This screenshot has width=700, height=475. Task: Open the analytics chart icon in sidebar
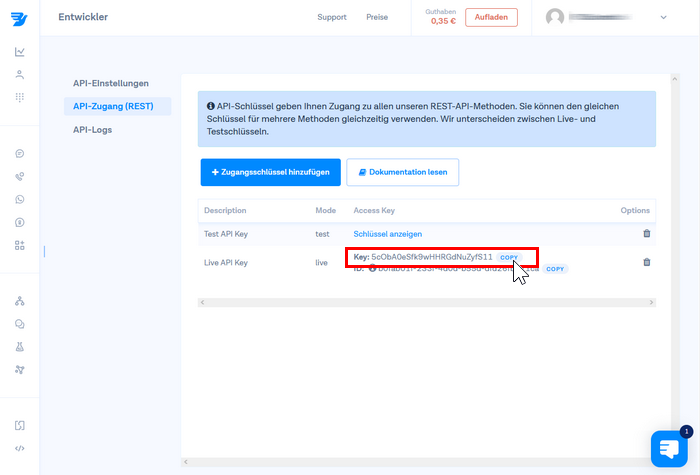(x=20, y=52)
